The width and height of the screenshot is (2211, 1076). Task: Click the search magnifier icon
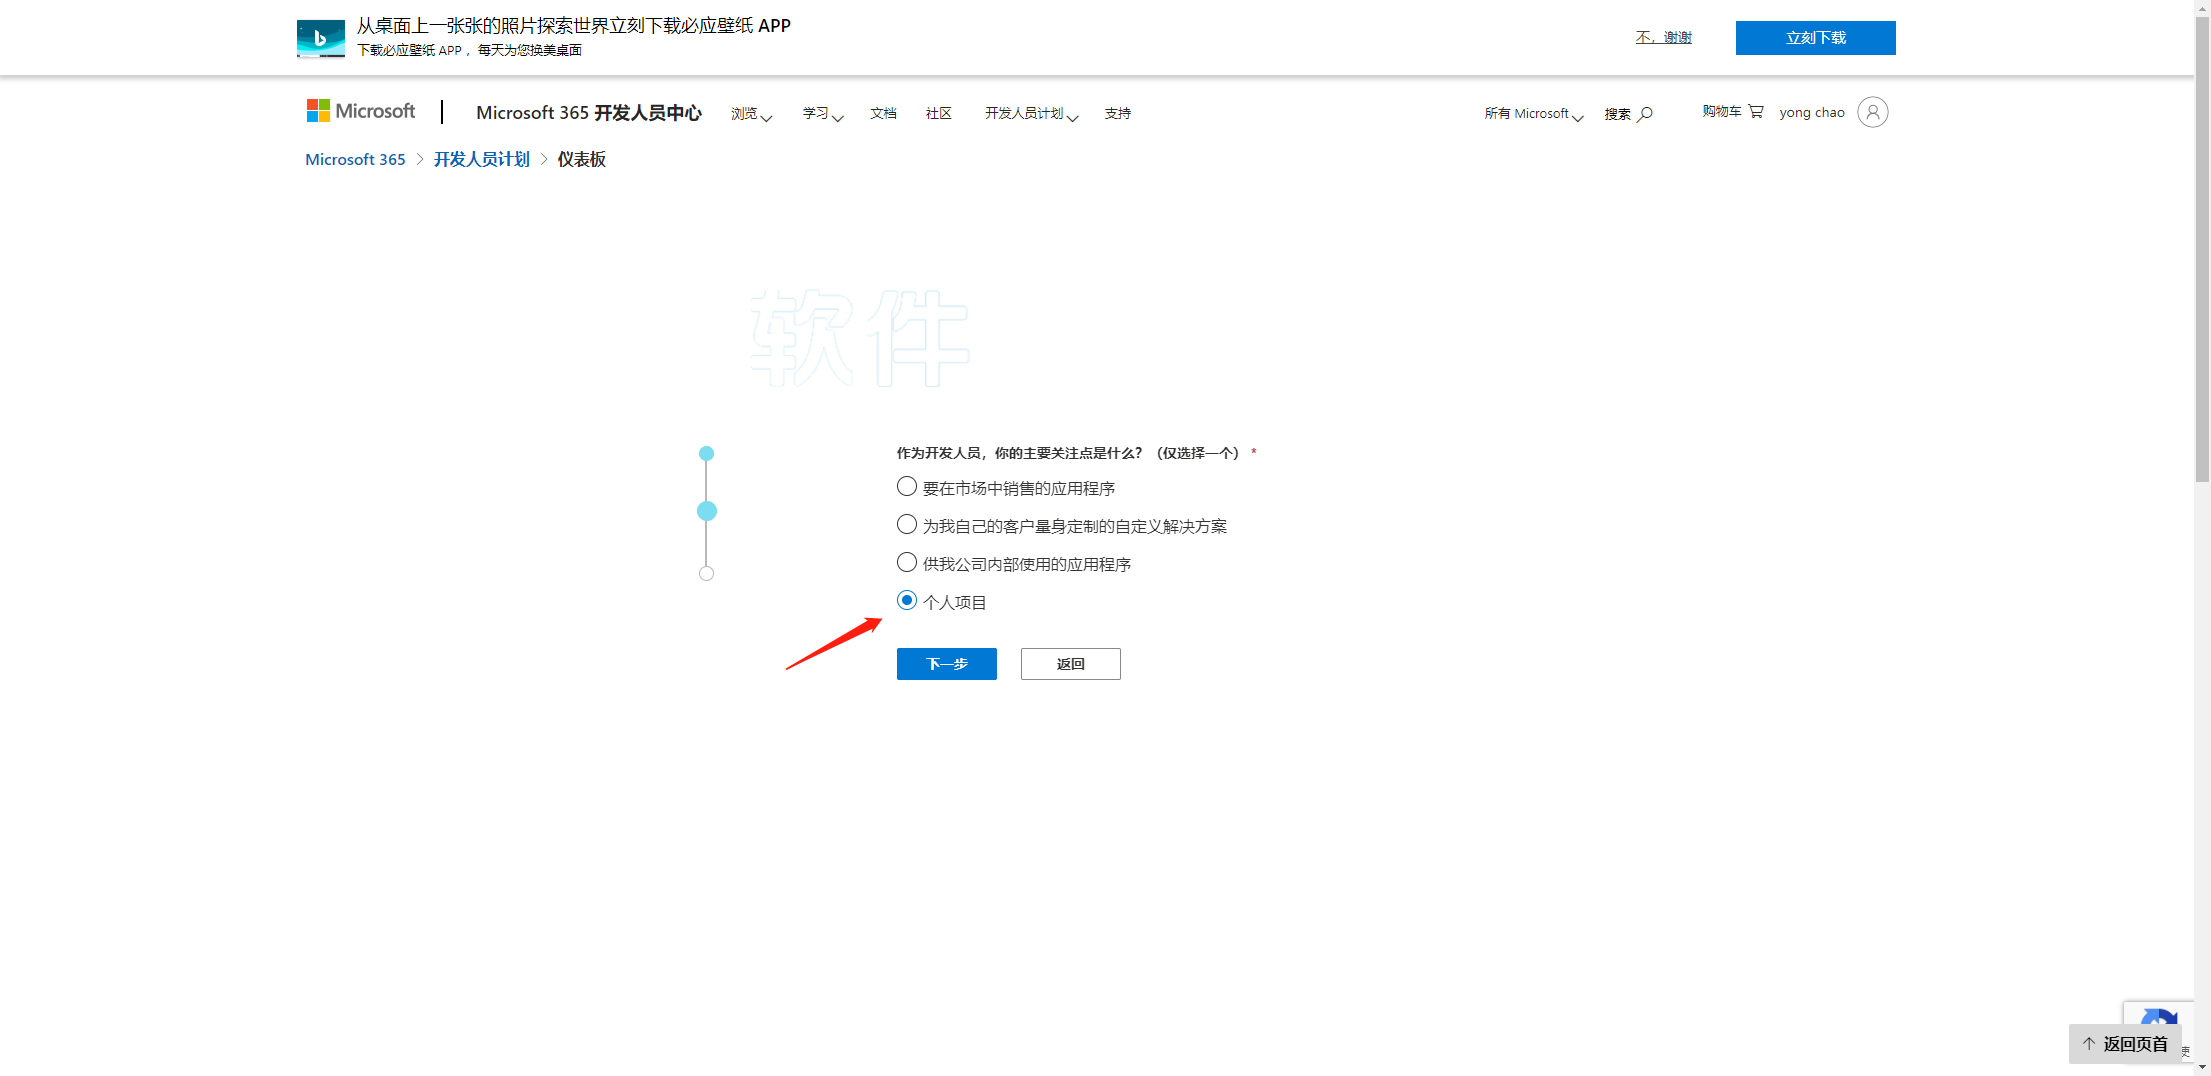[1645, 114]
